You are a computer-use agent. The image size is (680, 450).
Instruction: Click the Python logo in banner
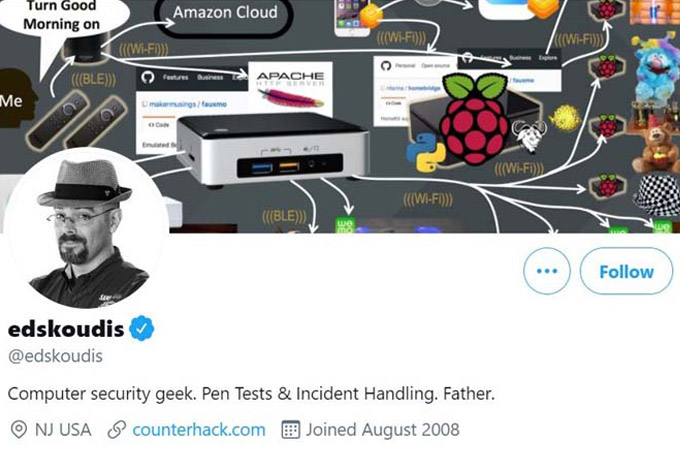(x=426, y=152)
